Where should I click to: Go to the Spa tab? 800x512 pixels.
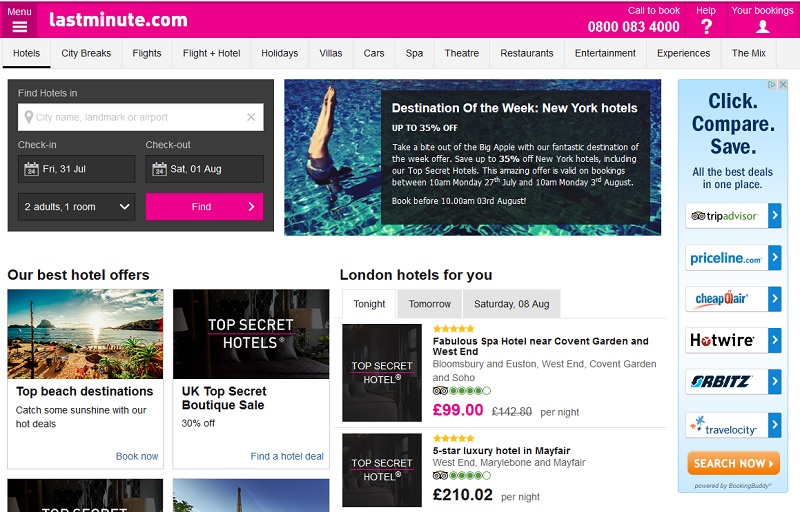pos(414,54)
